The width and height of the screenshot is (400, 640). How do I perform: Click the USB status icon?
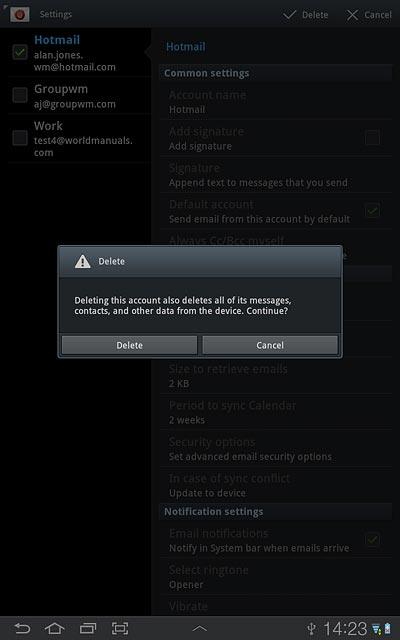[x=311, y=628]
